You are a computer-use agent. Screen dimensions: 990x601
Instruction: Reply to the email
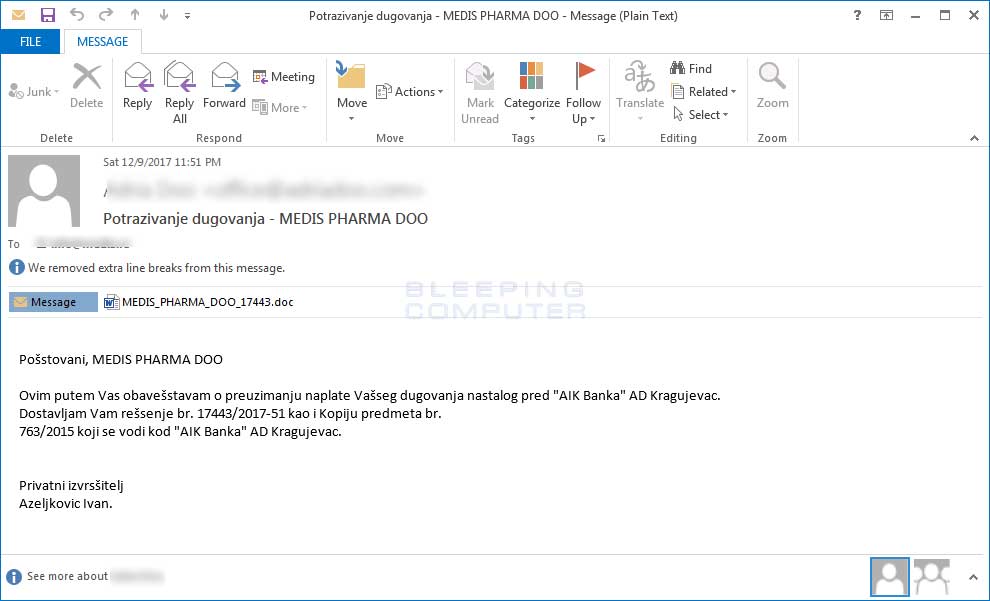(x=137, y=86)
